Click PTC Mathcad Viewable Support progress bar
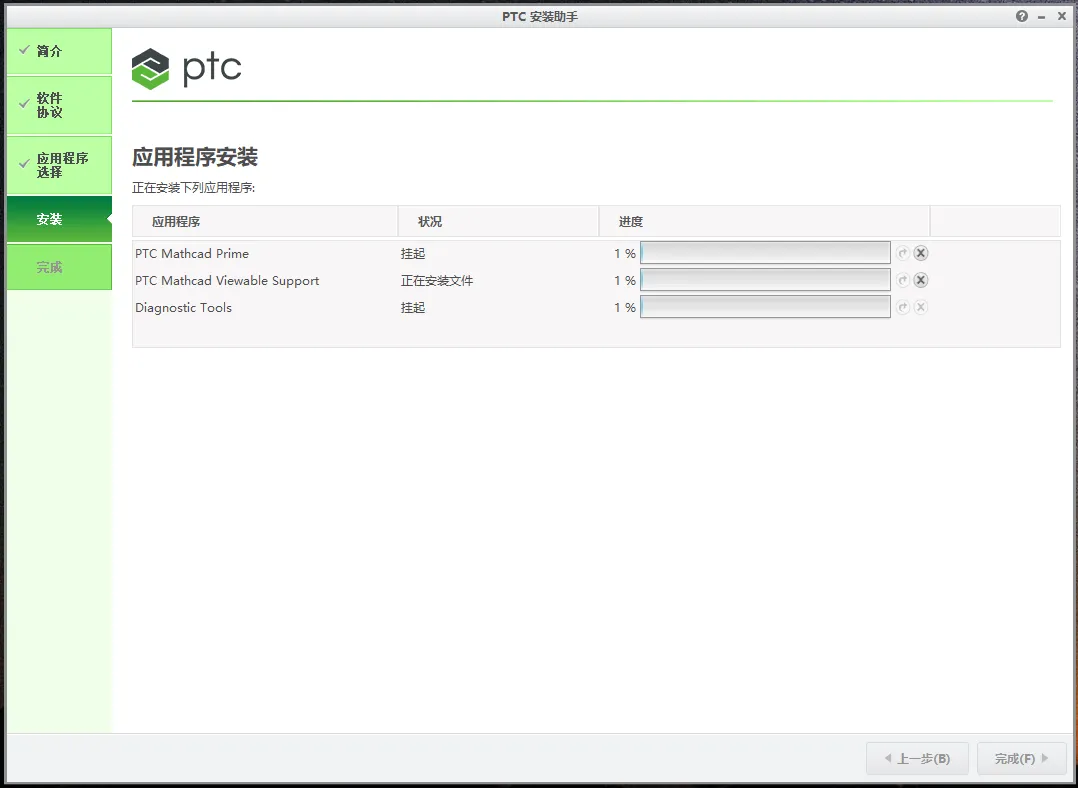Viewport: 1078px width, 788px height. pos(765,279)
